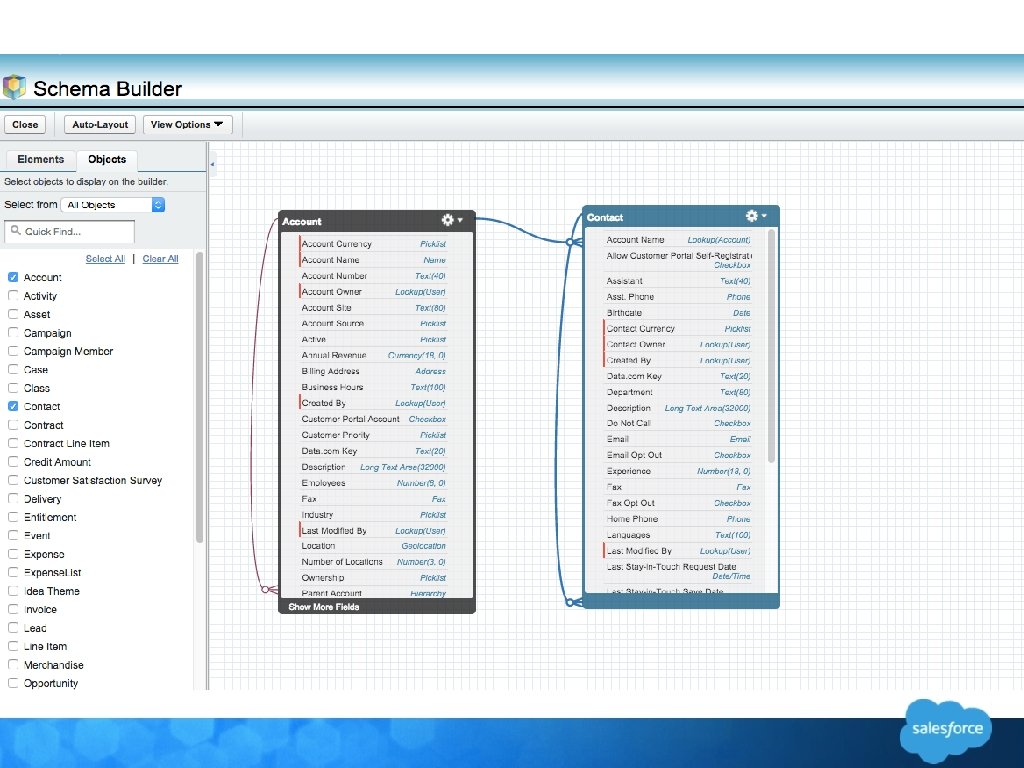Check the Invoice object checkbox
This screenshot has width=1024, height=768.
coord(13,609)
